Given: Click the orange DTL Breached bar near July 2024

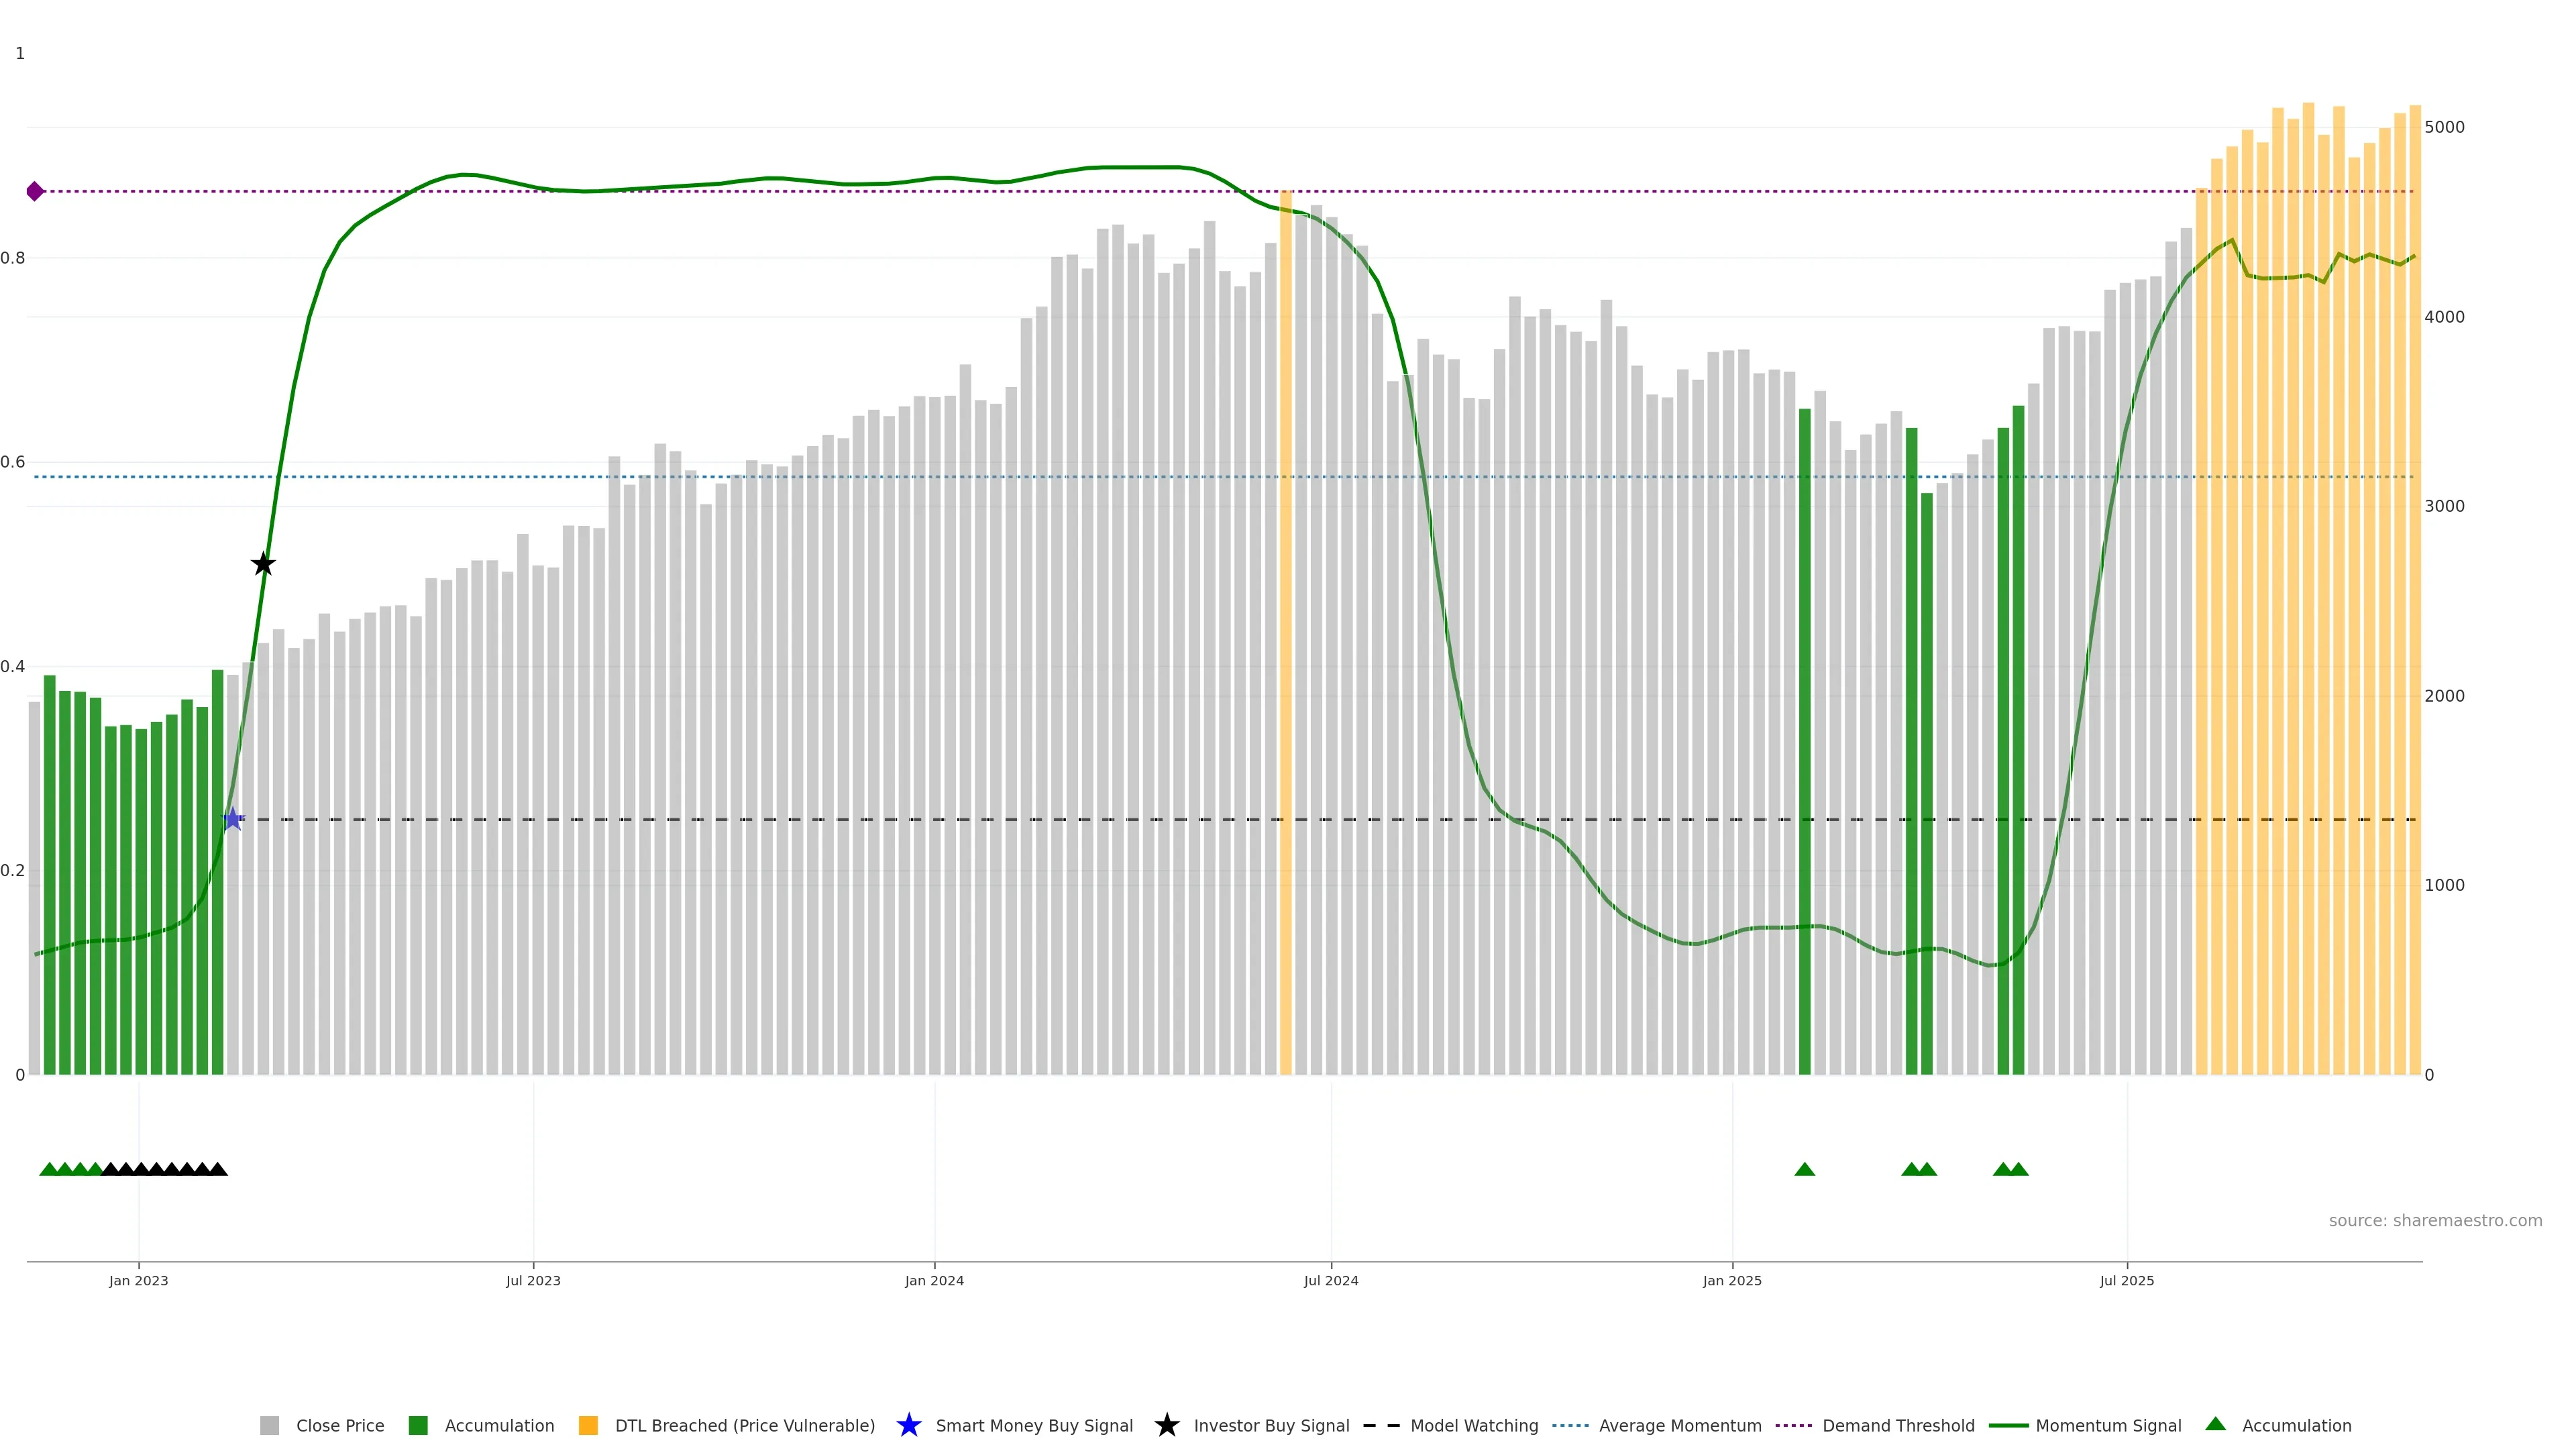Looking at the screenshot, I should click(x=1285, y=640).
